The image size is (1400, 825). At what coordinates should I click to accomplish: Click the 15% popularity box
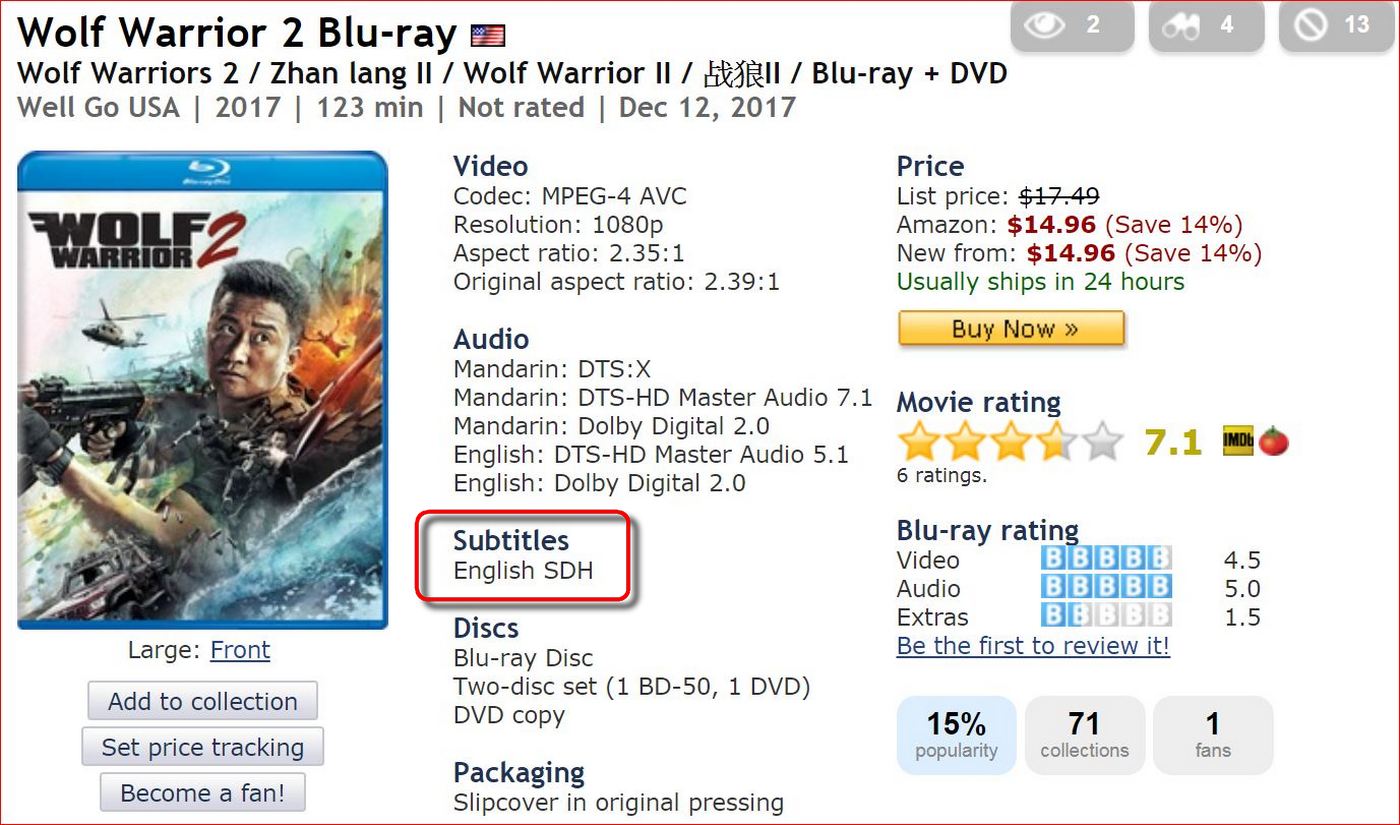956,735
